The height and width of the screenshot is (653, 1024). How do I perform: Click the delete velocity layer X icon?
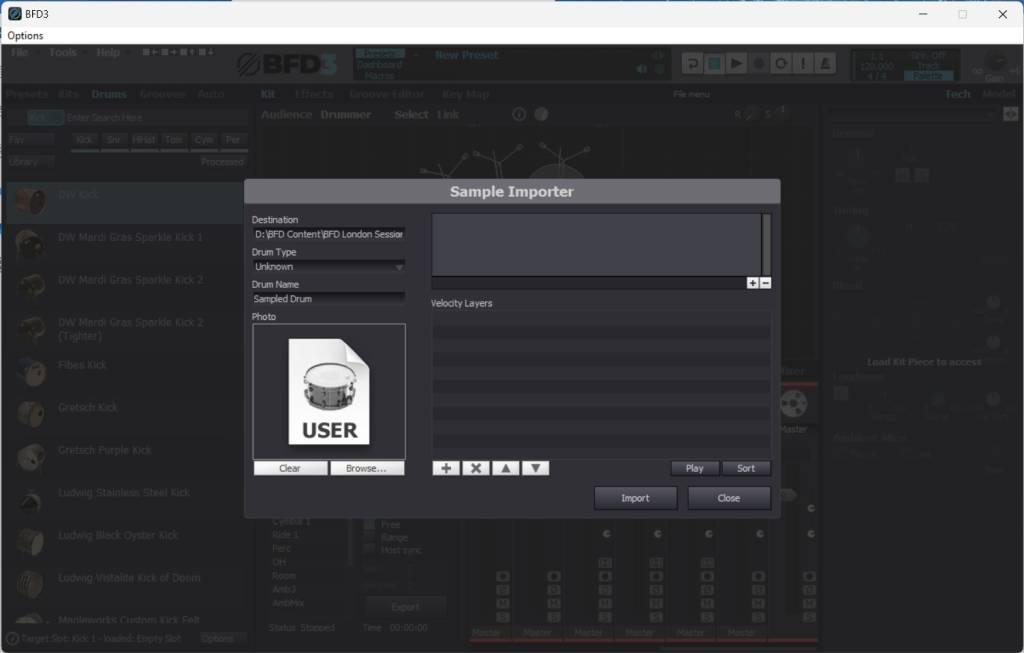point(475,467)
